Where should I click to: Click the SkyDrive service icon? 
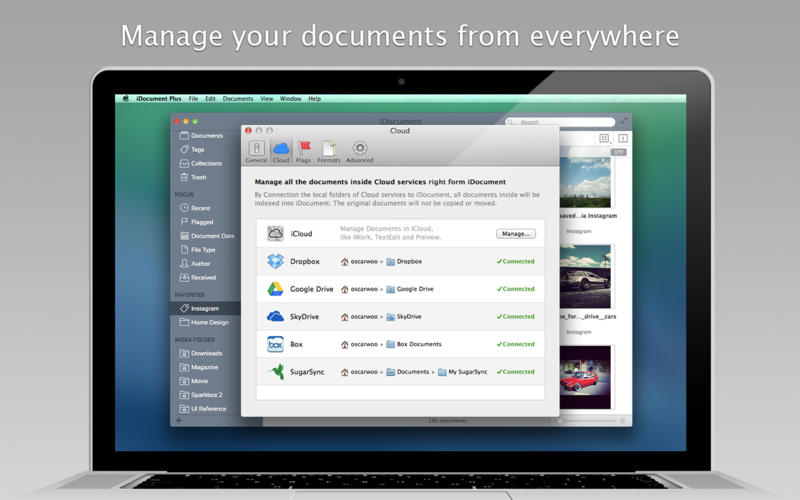pyautogui.click(x=276, y=316)
